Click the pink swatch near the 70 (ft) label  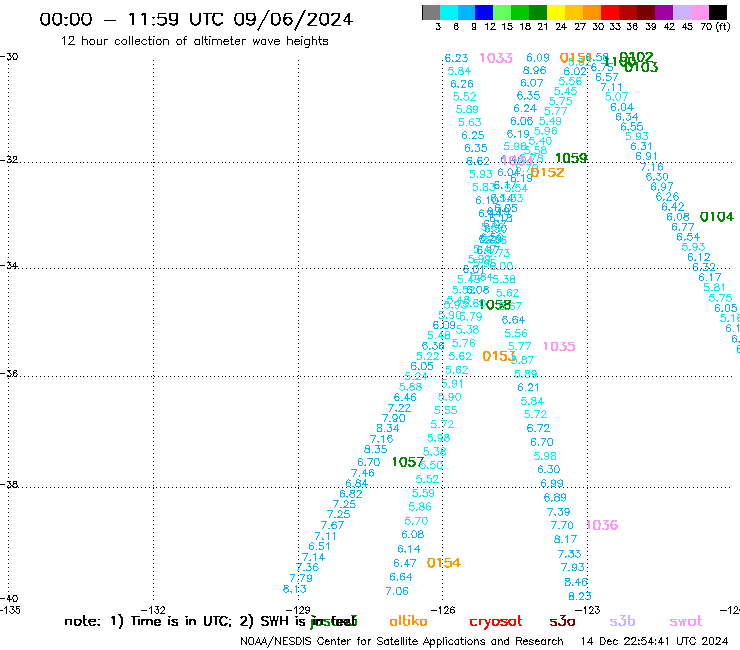700,12
